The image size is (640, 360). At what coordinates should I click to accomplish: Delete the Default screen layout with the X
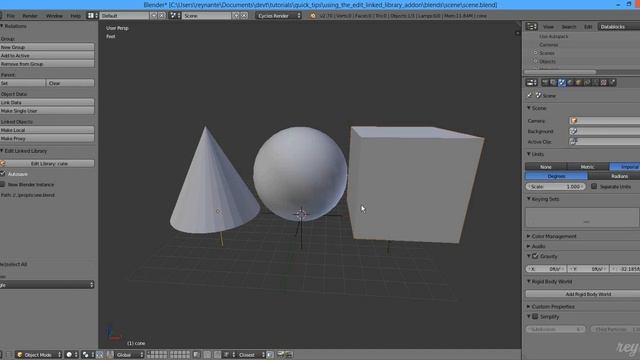point(162,16)
